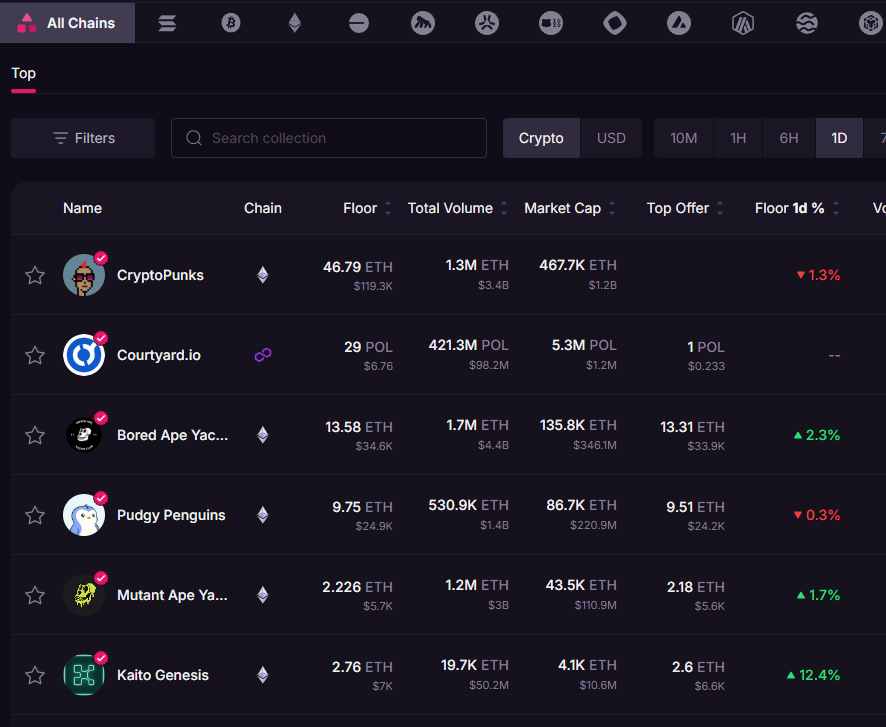Set timeframe to 1H
The image size is (886, 727).
738,138
